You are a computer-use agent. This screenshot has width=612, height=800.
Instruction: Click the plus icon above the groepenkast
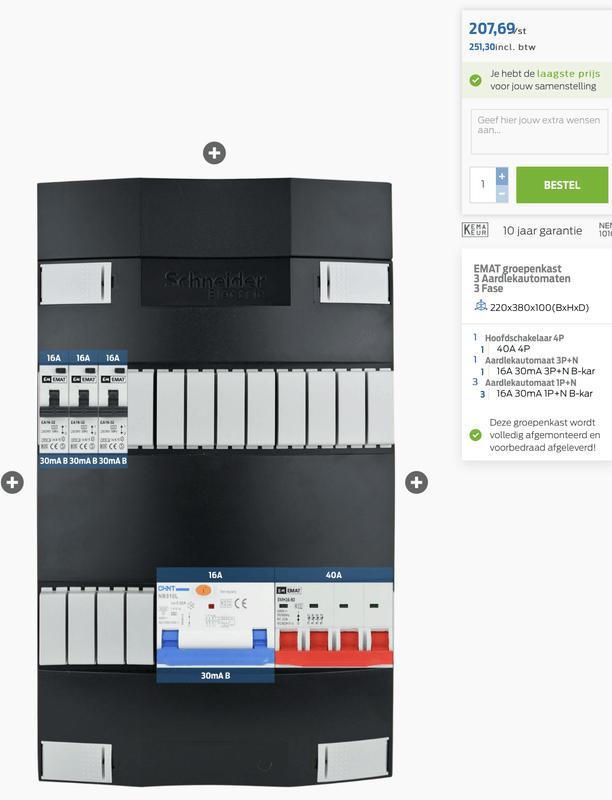pos(214,153)
